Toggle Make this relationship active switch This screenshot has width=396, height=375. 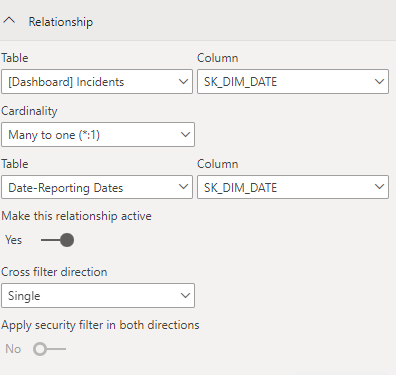click(x=57, y=240)
